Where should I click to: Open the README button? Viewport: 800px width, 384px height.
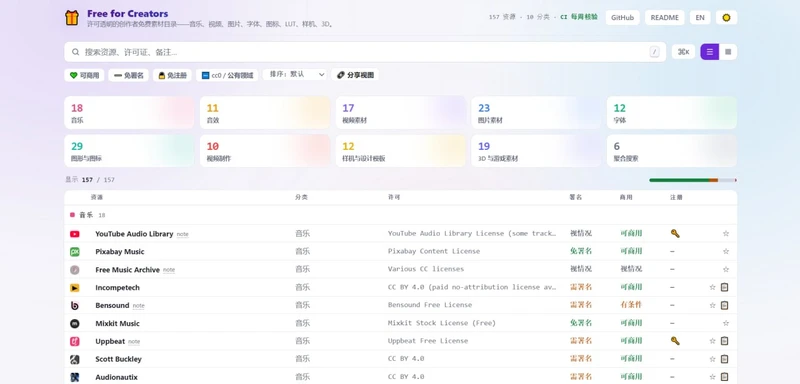click(665, 17)
